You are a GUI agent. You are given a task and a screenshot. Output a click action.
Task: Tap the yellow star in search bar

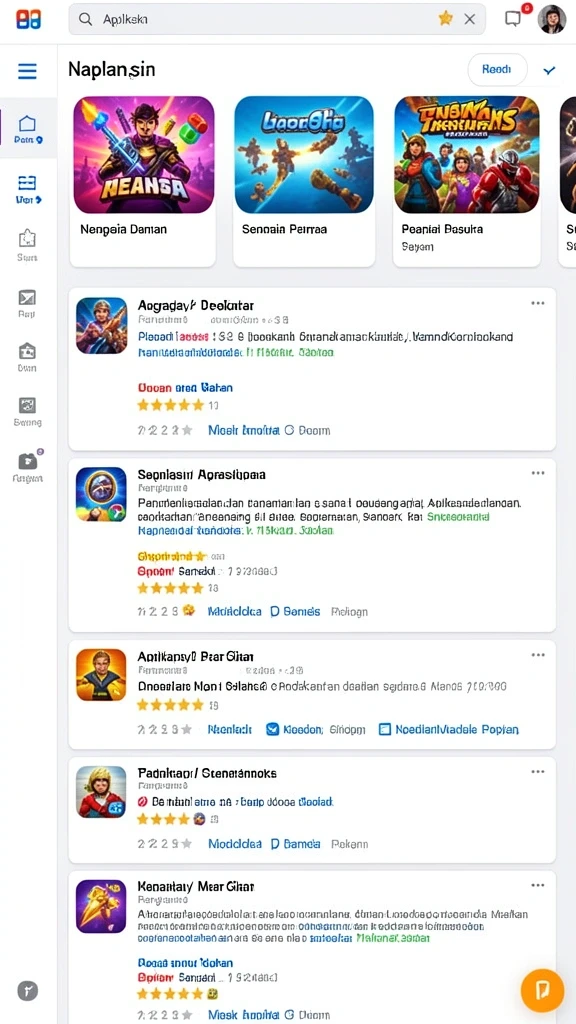(x=445, y=19)
